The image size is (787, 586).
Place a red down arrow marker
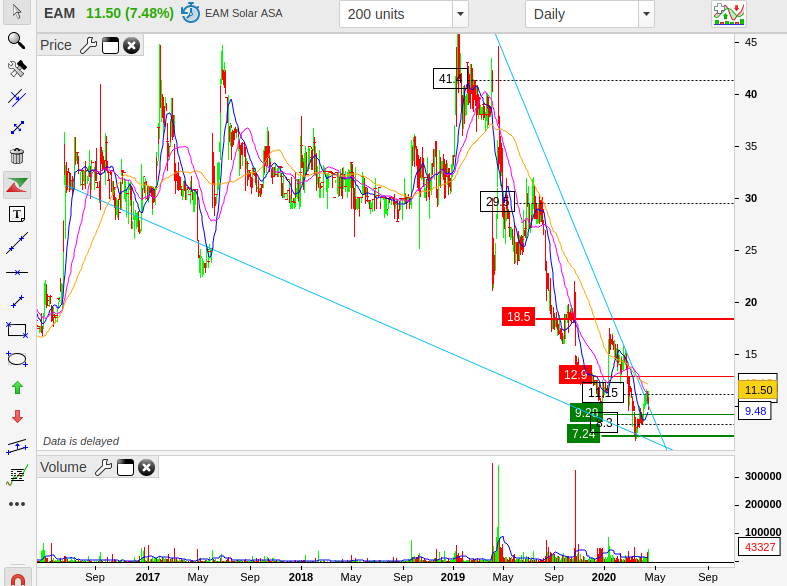tap(16, 416)
